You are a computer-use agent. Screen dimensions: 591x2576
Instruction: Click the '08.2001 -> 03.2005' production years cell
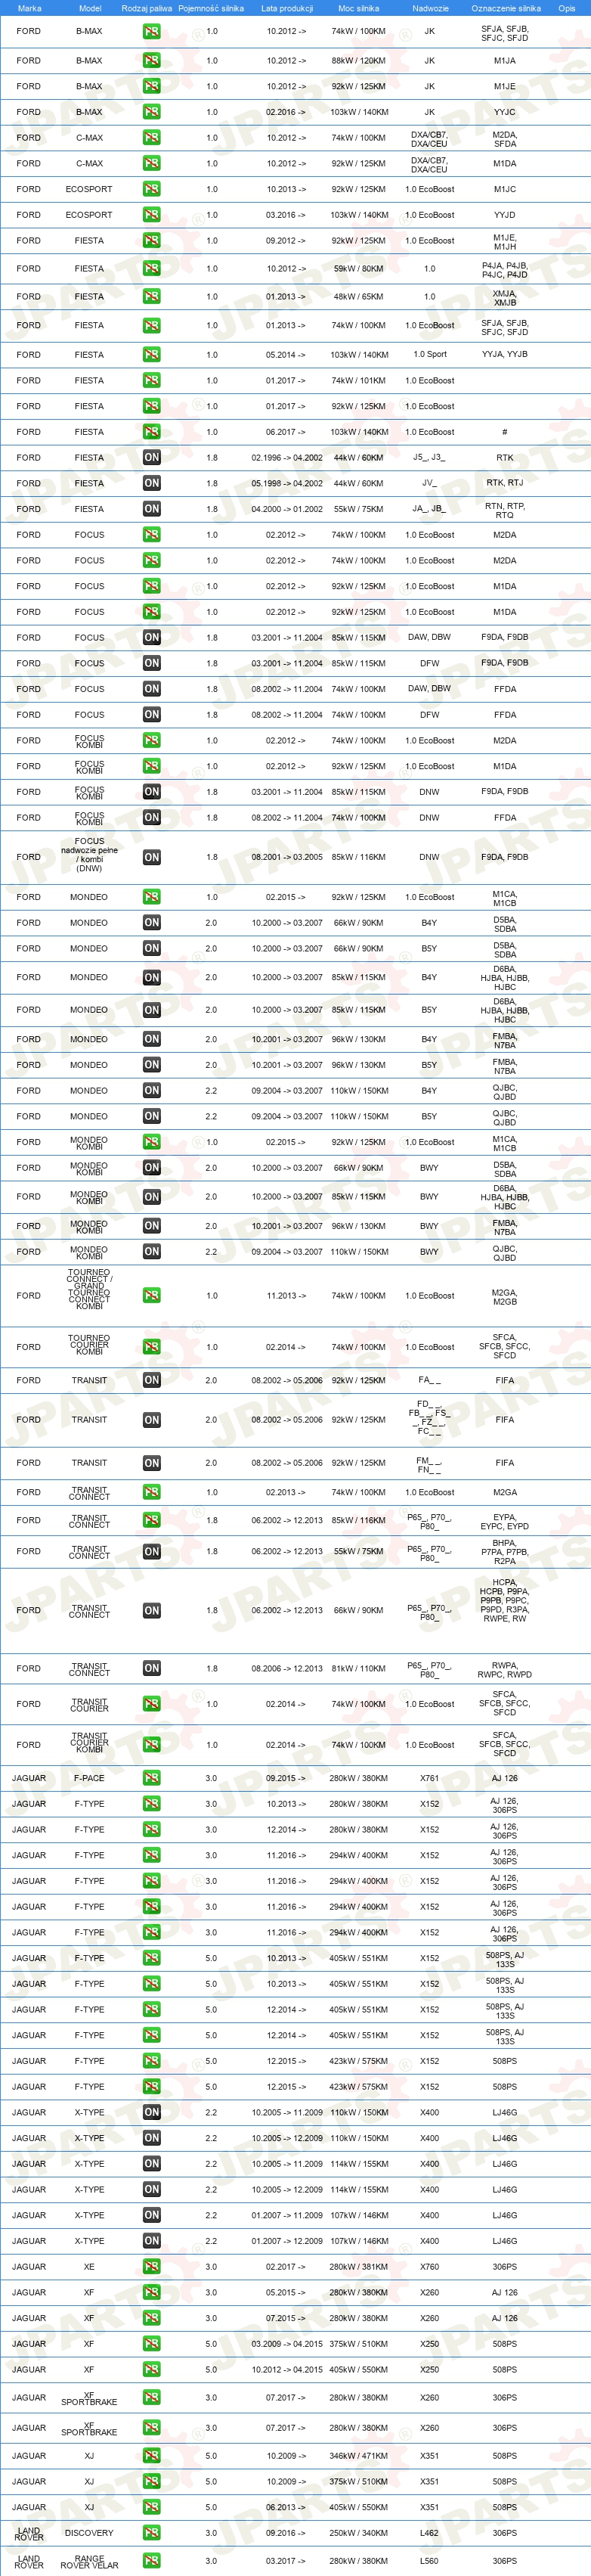pos(287,857)
